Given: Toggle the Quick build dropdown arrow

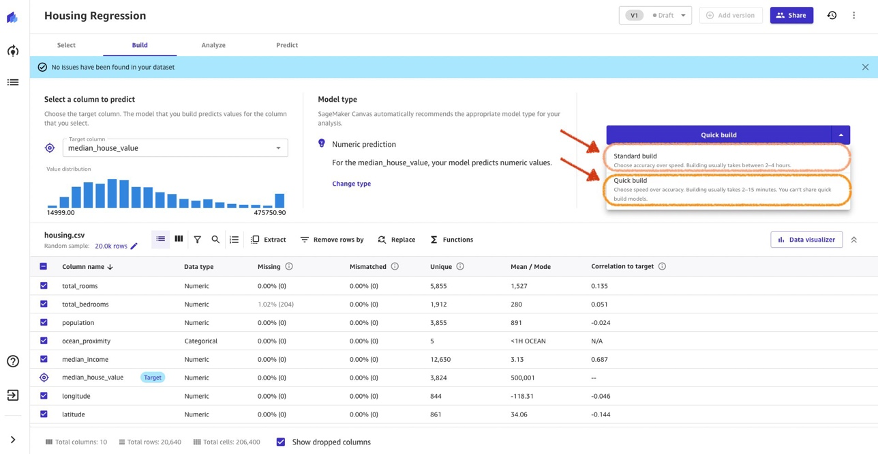Looking at the screenshot, I should [840, 135].
